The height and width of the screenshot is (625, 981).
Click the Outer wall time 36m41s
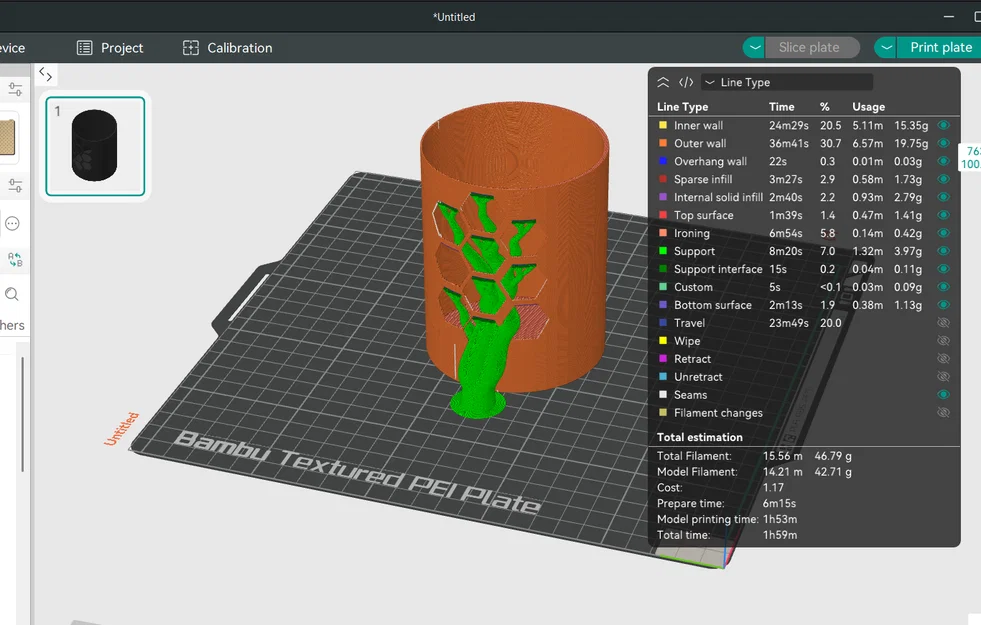[788, 143]
